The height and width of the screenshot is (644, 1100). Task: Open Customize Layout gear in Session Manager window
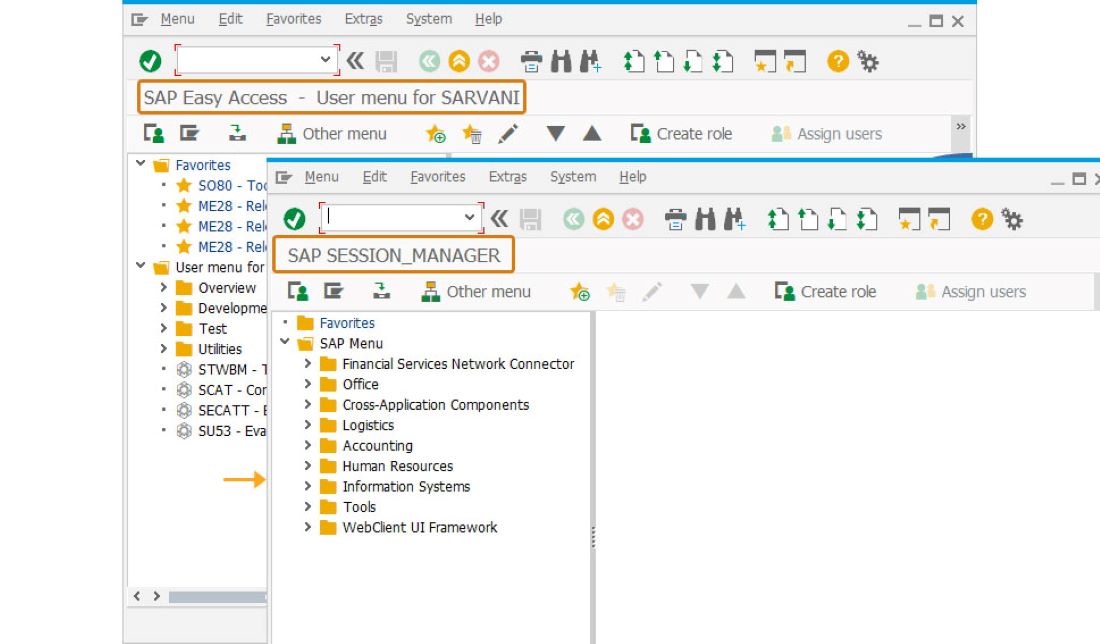click(x=1012, y=220)
